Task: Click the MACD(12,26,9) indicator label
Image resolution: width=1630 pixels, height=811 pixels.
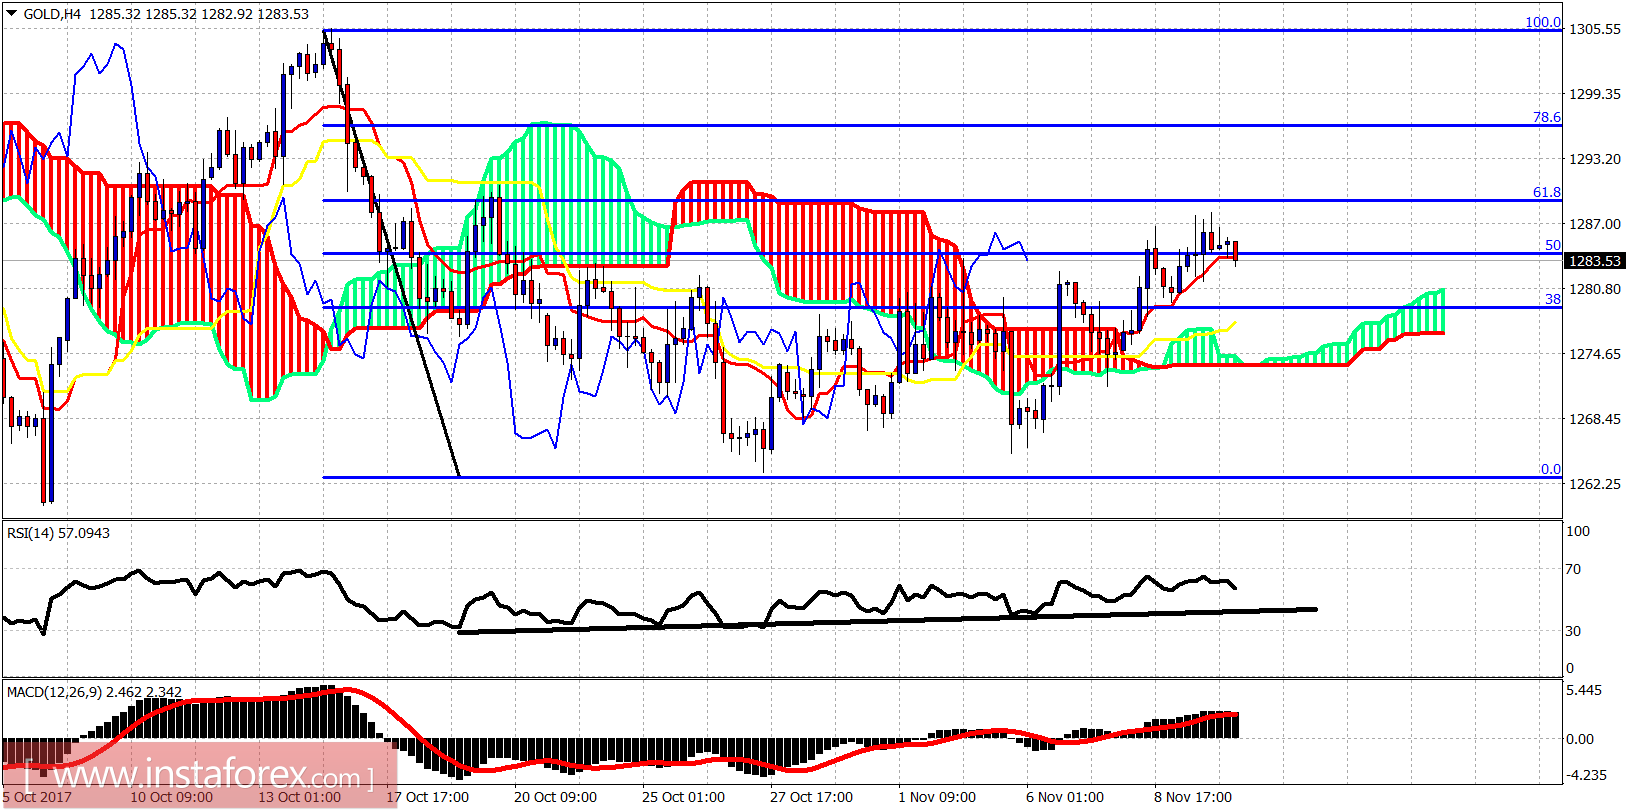Action: click(94, 692)
